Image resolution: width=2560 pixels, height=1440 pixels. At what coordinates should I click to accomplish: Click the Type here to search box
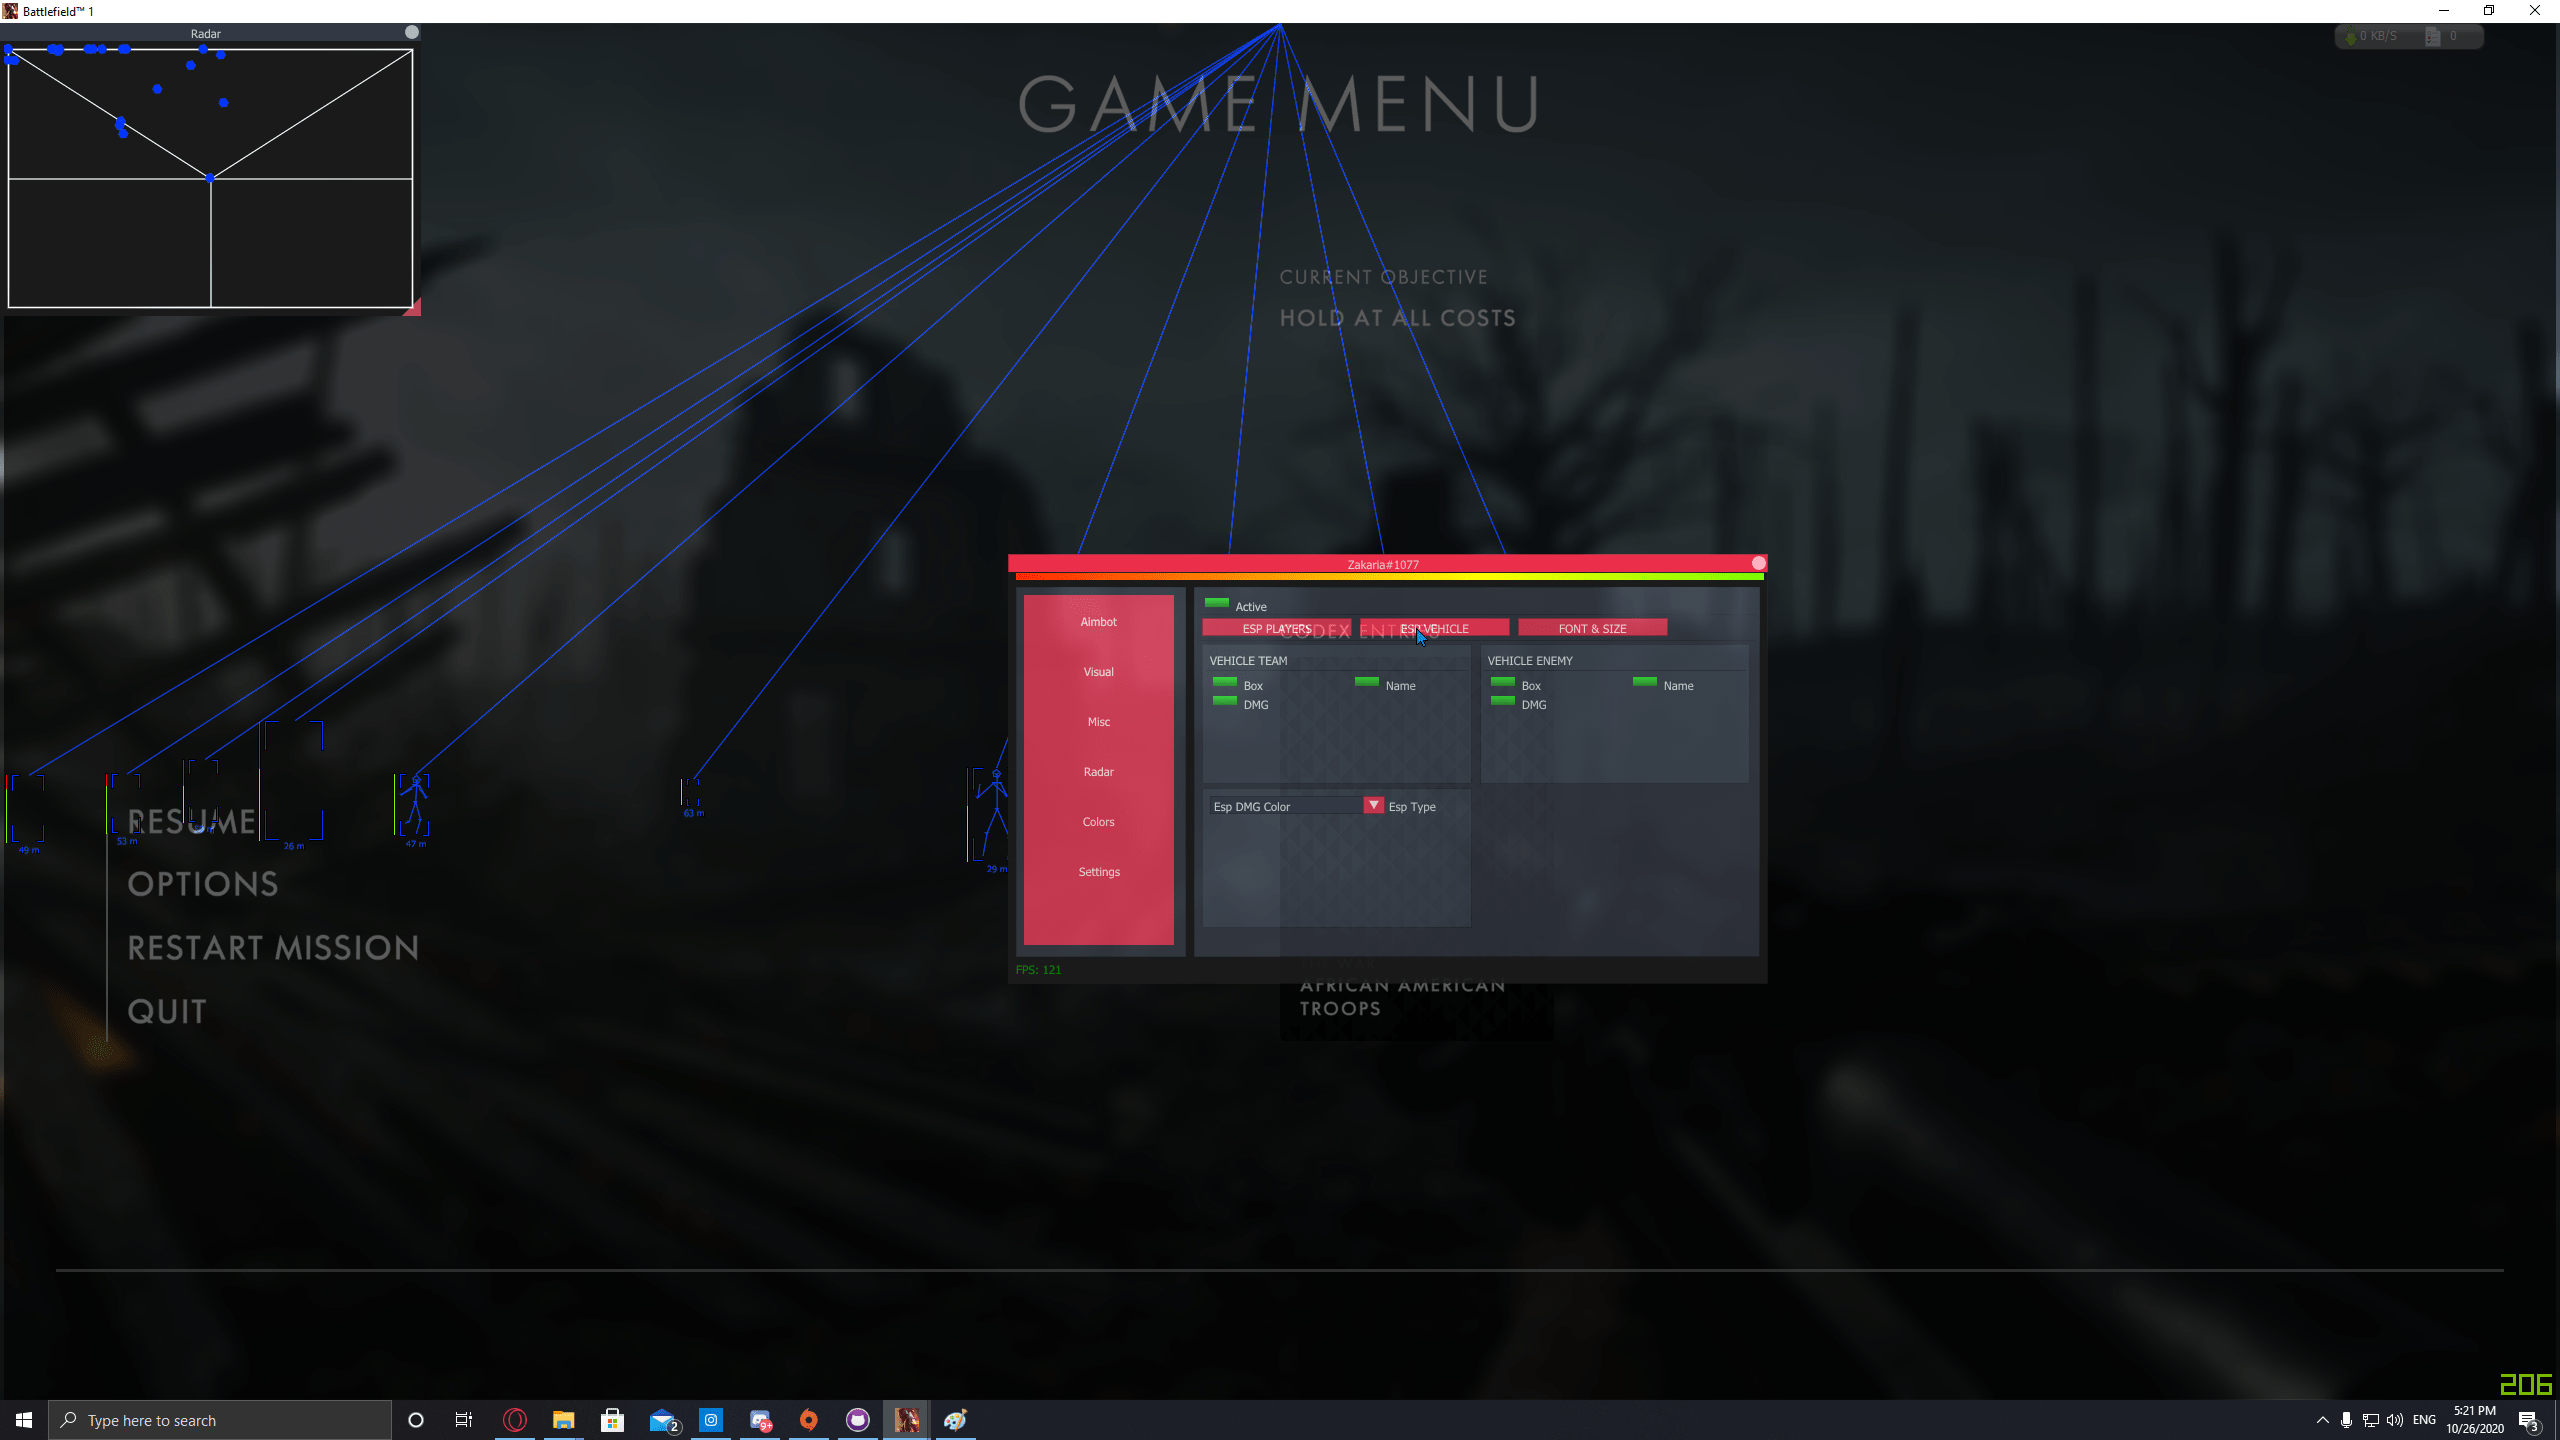tap(220, 1420)
